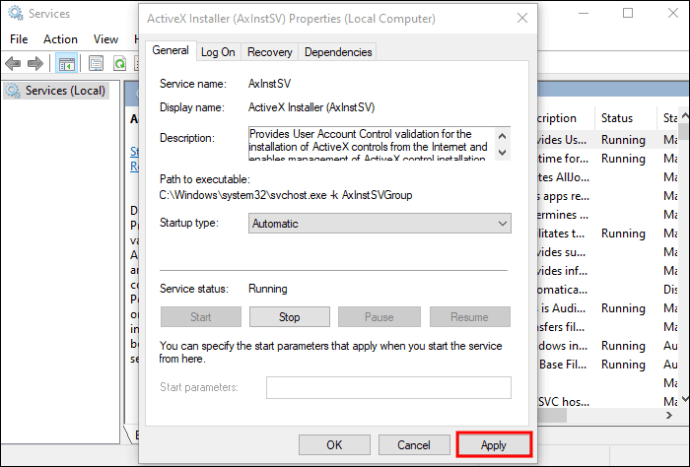Click the Status column header

point(625,118)
